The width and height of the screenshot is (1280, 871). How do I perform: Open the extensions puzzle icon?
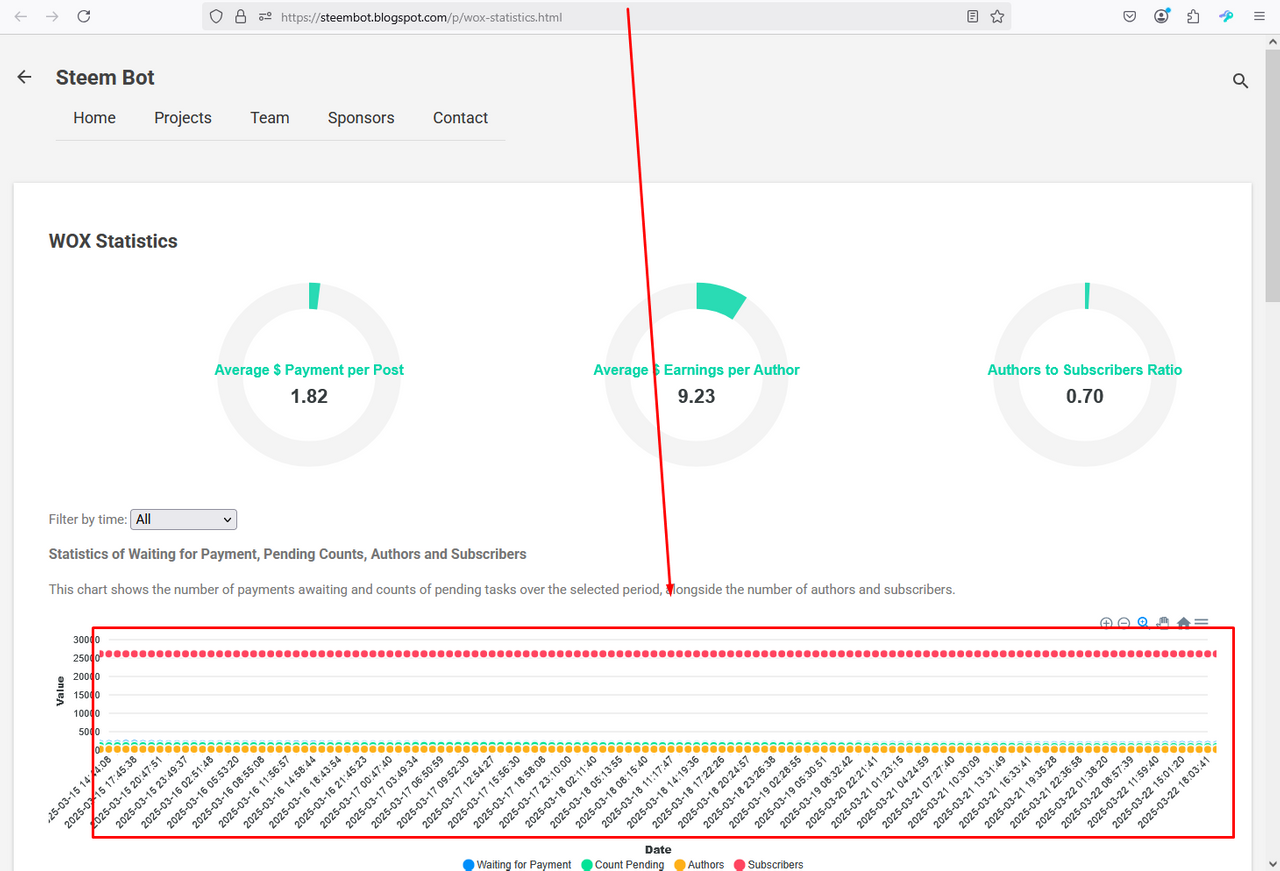(1193, 17)
